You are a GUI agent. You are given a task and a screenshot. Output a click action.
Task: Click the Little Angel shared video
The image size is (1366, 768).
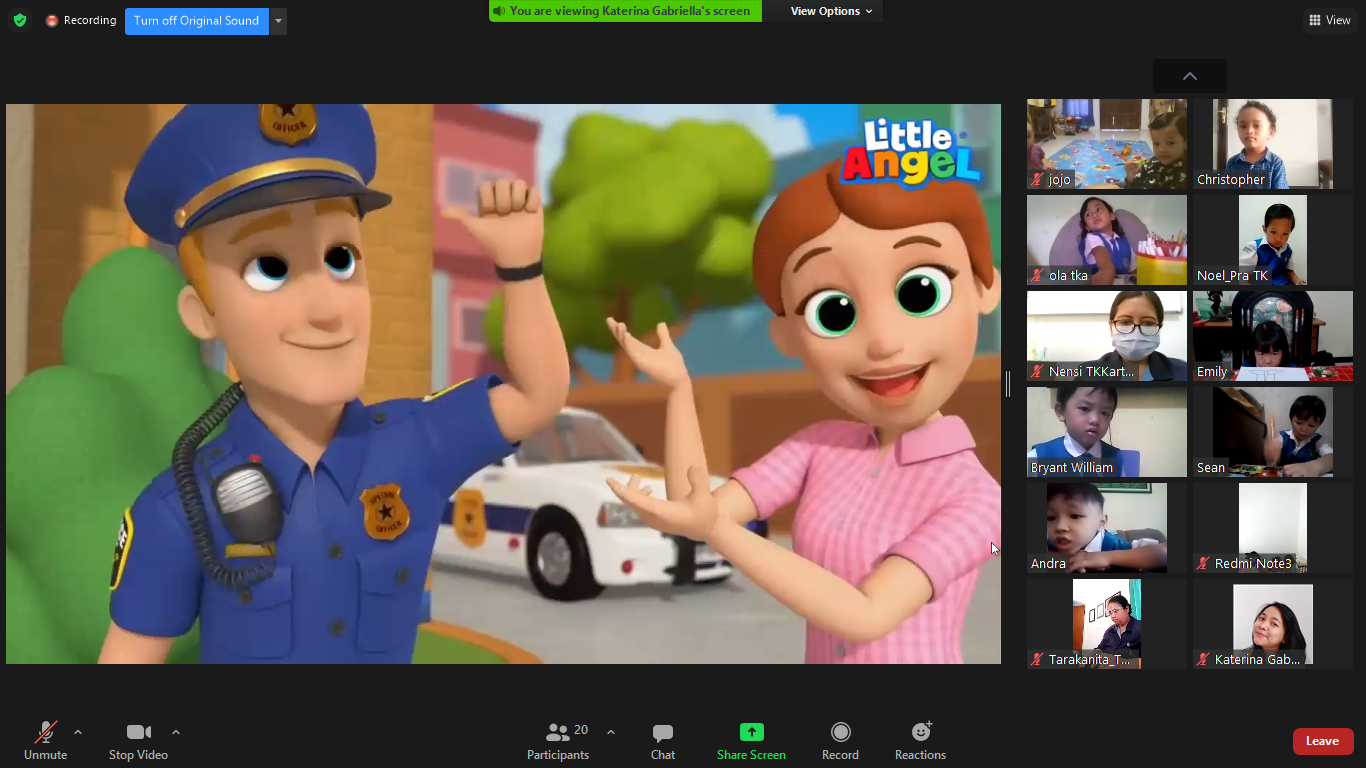[x=503, y=384]
